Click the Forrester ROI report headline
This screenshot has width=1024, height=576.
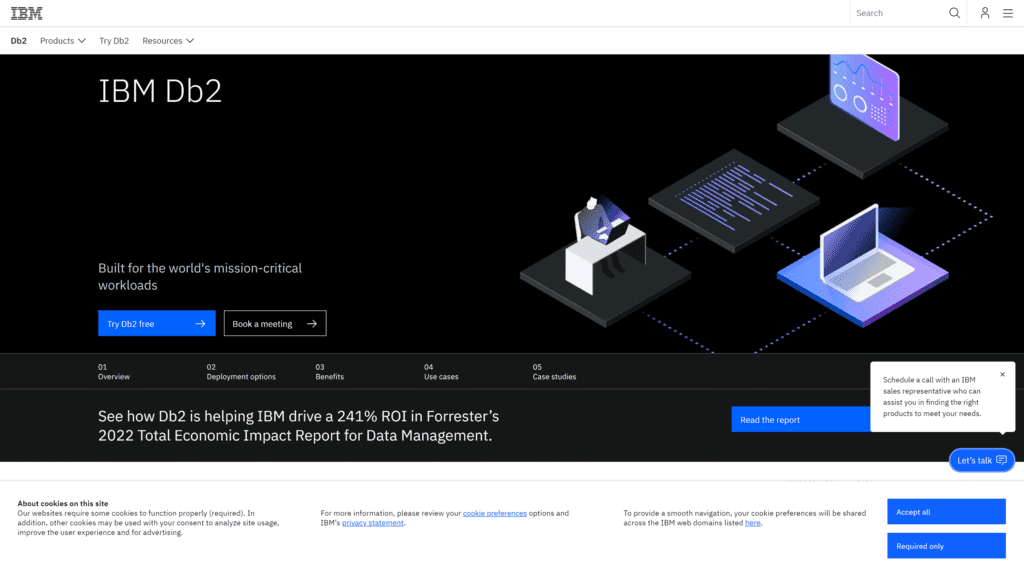coord(298,426)
